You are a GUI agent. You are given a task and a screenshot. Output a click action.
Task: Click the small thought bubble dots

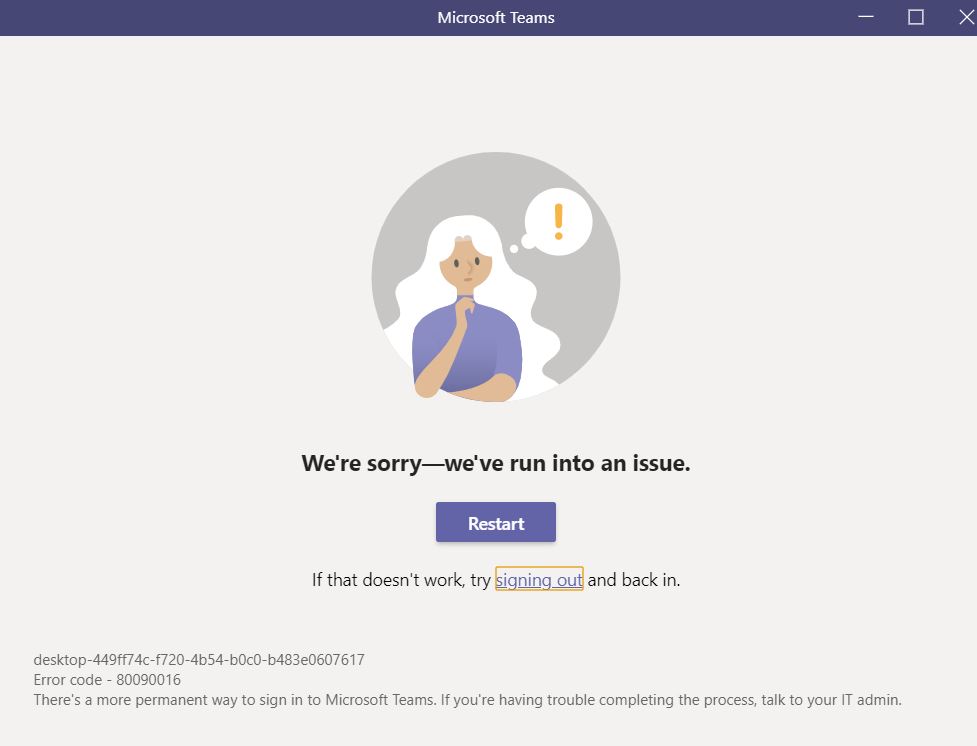(522, 244)
